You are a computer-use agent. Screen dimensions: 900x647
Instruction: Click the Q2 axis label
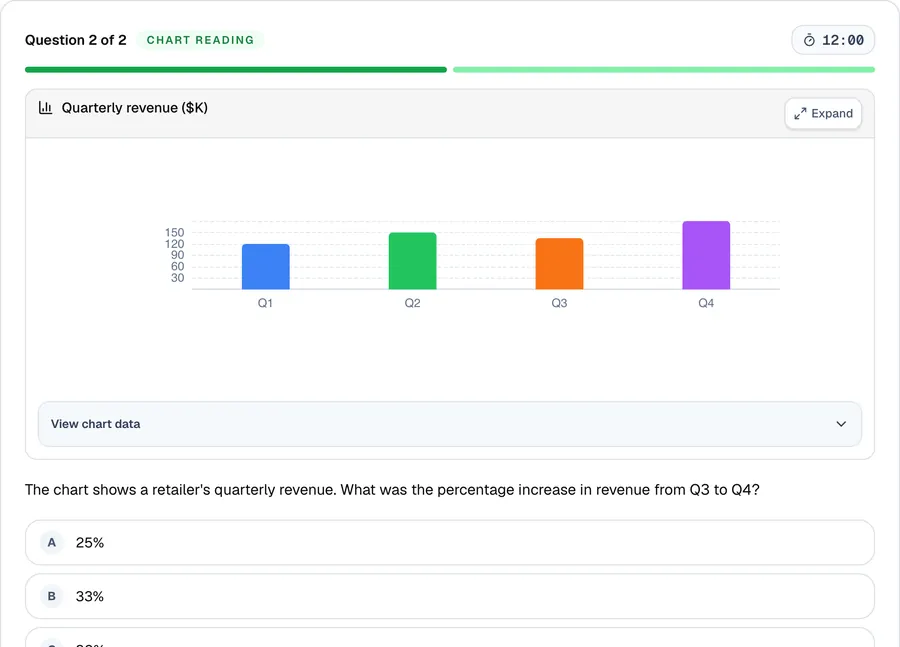click(413, 303)
